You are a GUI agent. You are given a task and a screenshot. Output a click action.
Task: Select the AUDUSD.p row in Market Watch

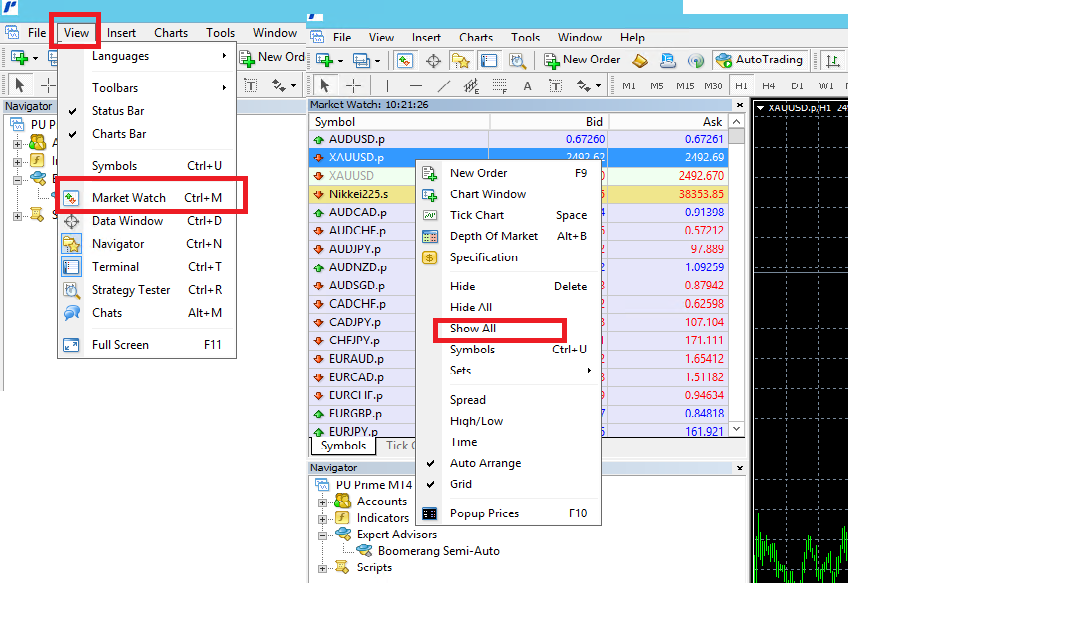519,139
